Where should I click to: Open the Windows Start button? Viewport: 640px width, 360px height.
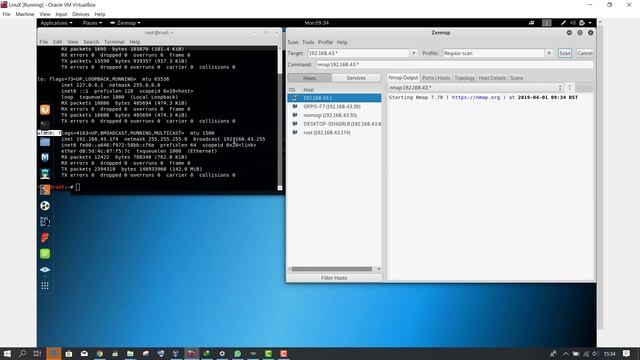[x=7, y=353]
